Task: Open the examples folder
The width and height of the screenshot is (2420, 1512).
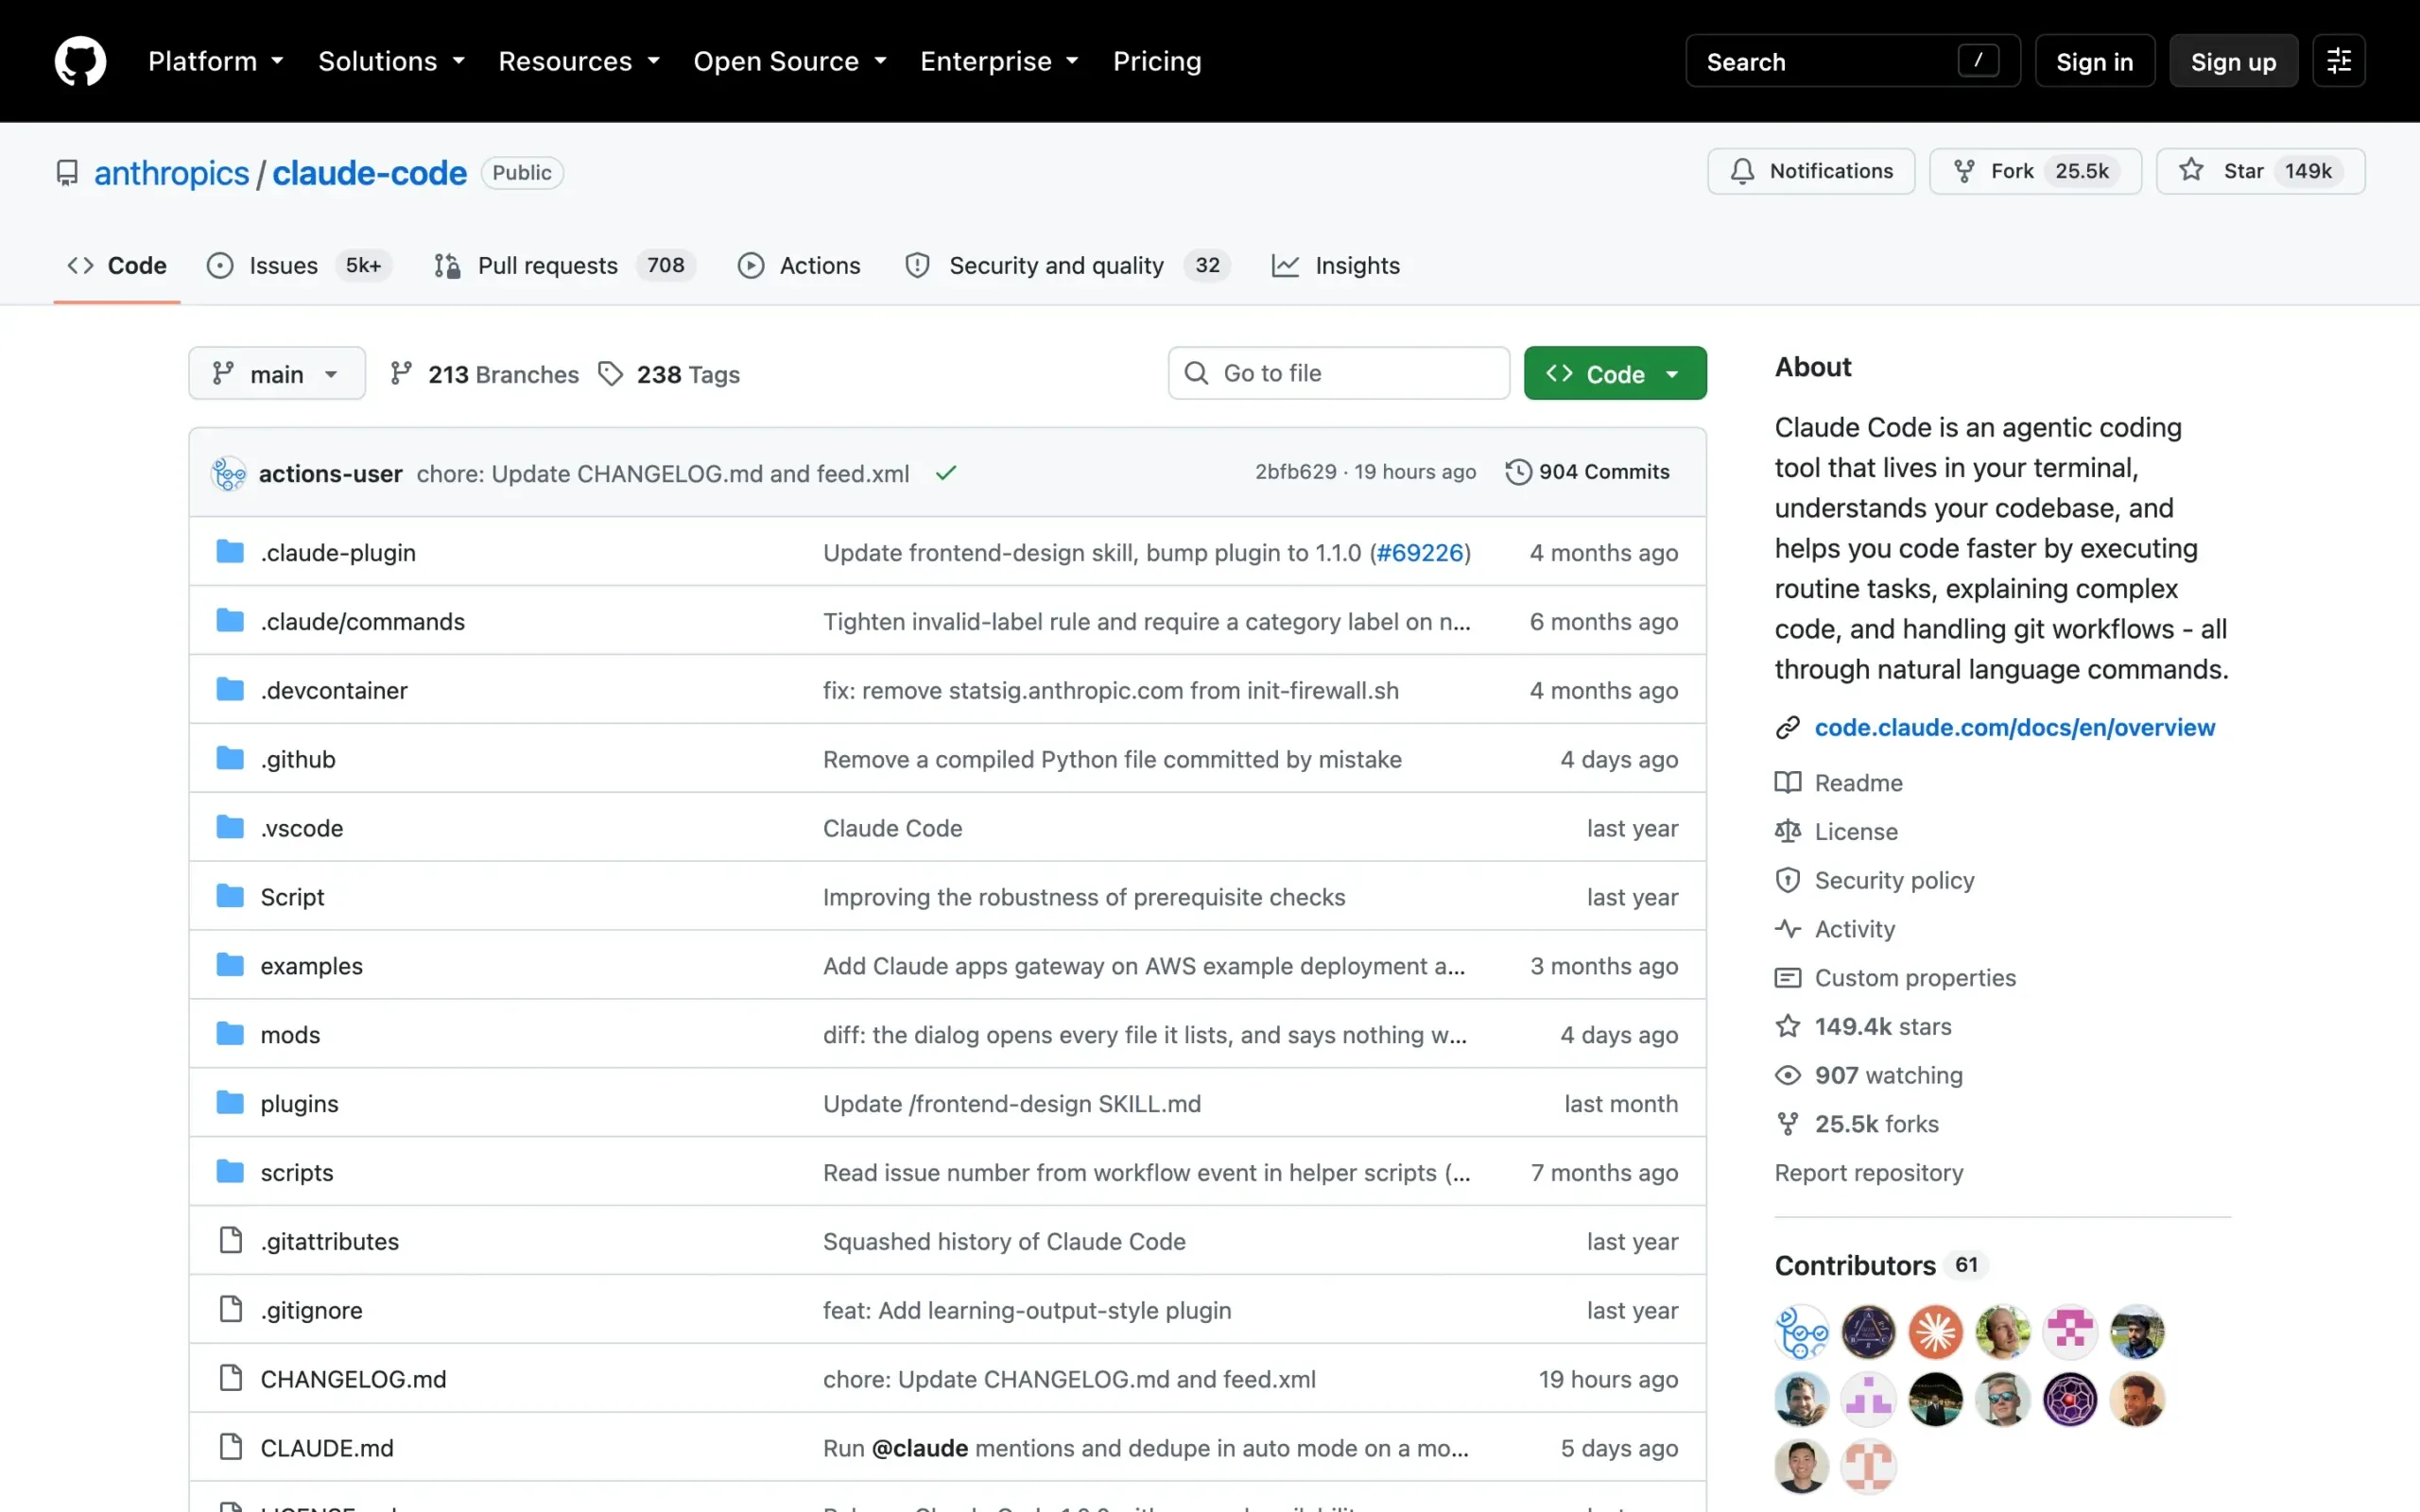Action: (x=312, y=967)
